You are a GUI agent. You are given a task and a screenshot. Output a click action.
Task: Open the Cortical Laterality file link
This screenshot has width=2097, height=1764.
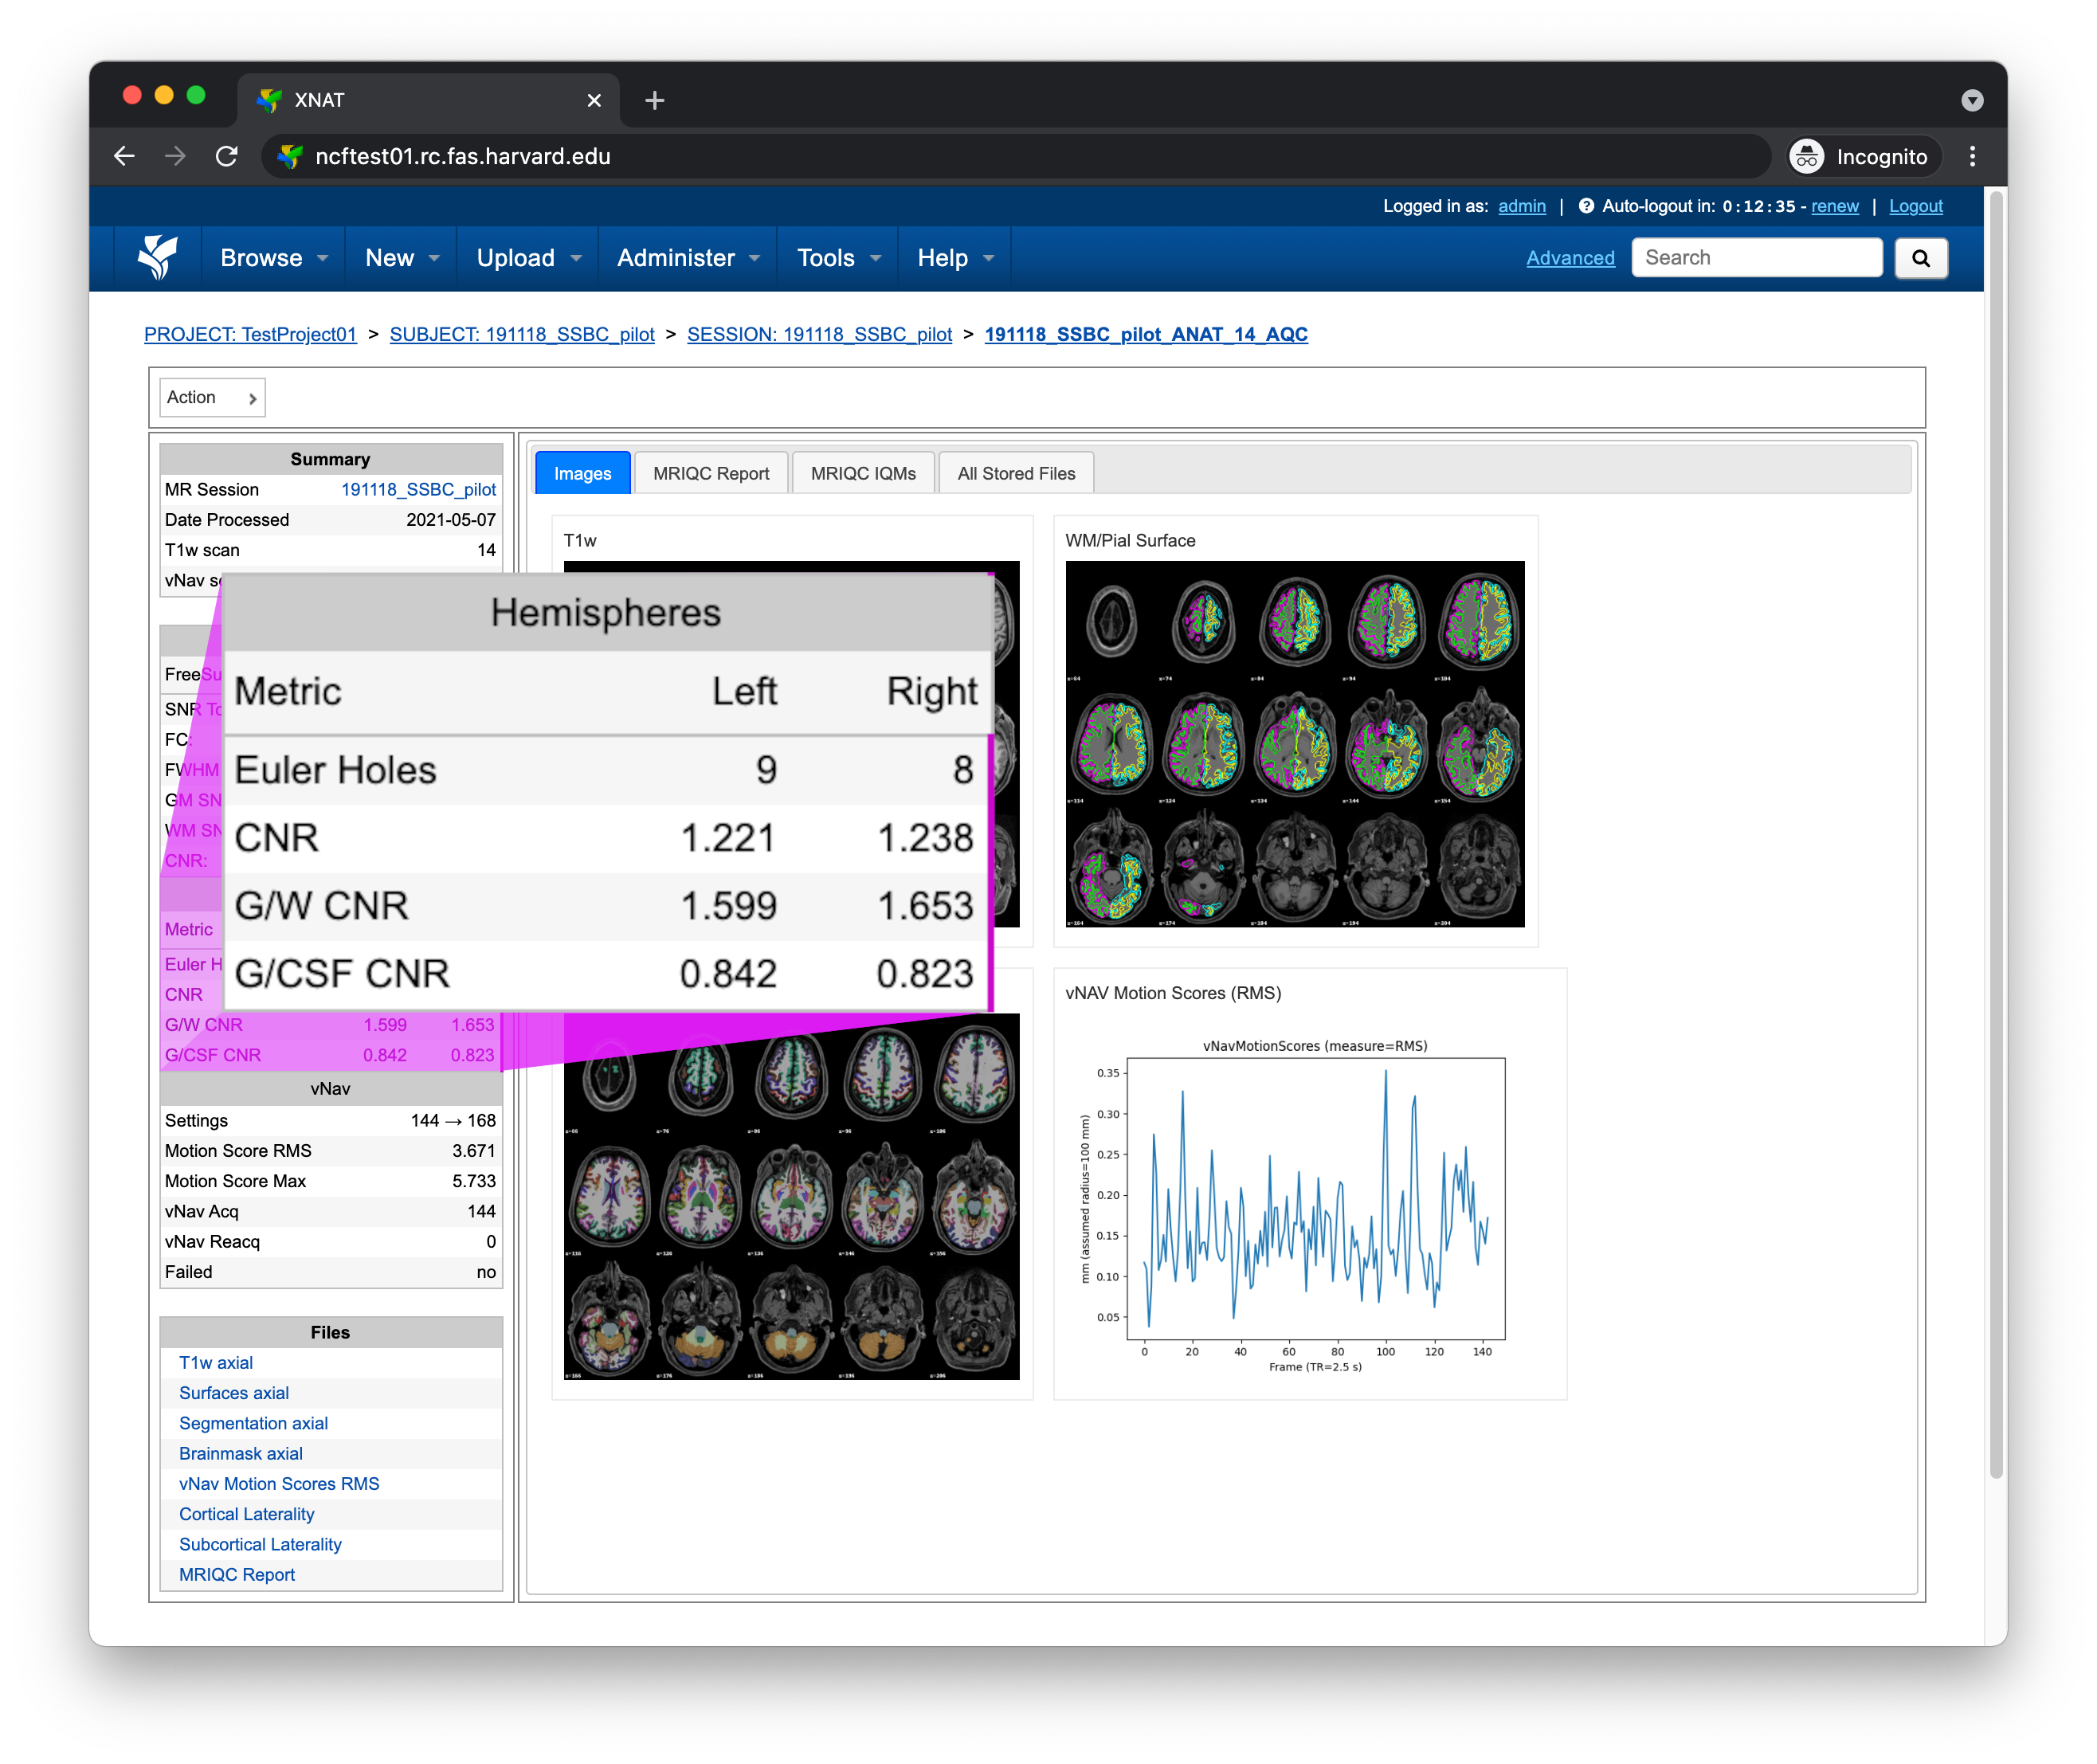[247, 1513]
